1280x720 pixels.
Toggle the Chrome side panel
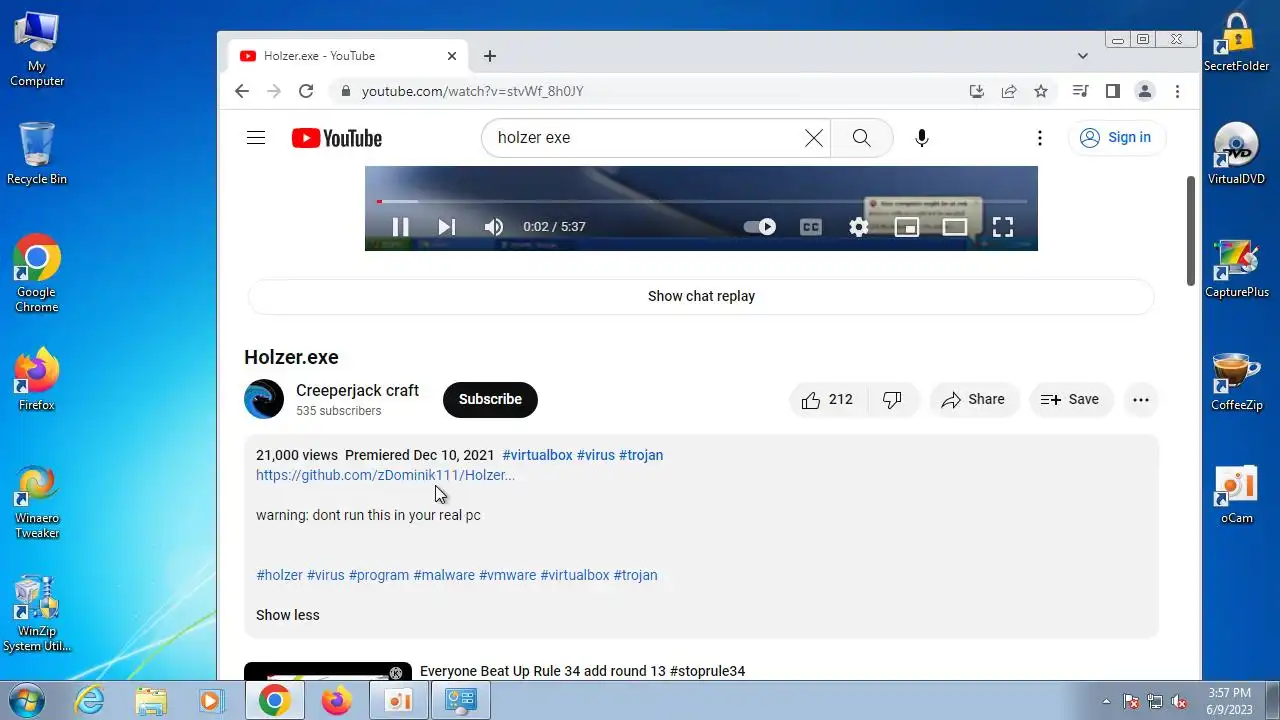pos(1112,91)
